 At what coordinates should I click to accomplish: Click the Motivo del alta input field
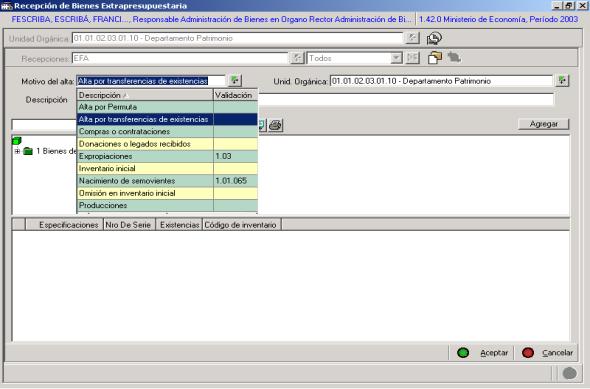(x=151, y=81)
